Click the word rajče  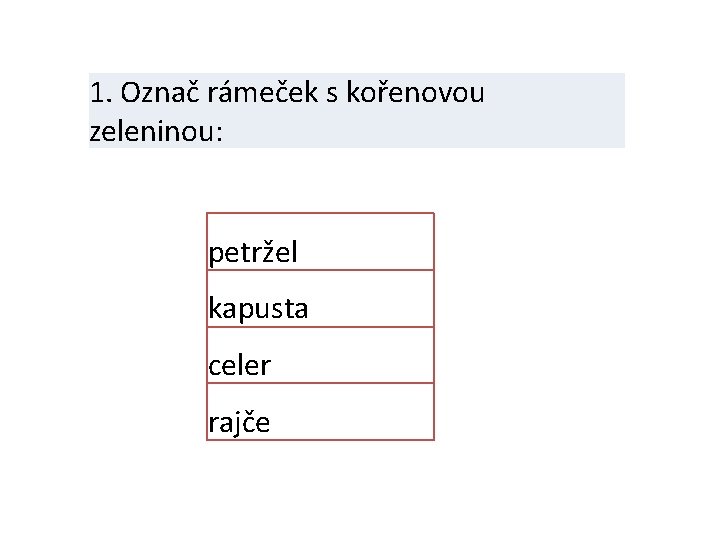pos(239,422)
